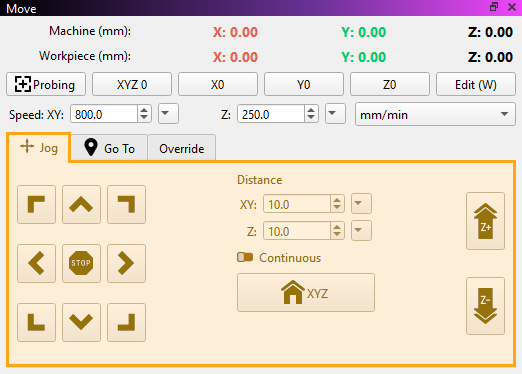This screenshot has height=374, width=522.
Task: Decrease XY distance with spinner down arrow
Action: point(337,208)
